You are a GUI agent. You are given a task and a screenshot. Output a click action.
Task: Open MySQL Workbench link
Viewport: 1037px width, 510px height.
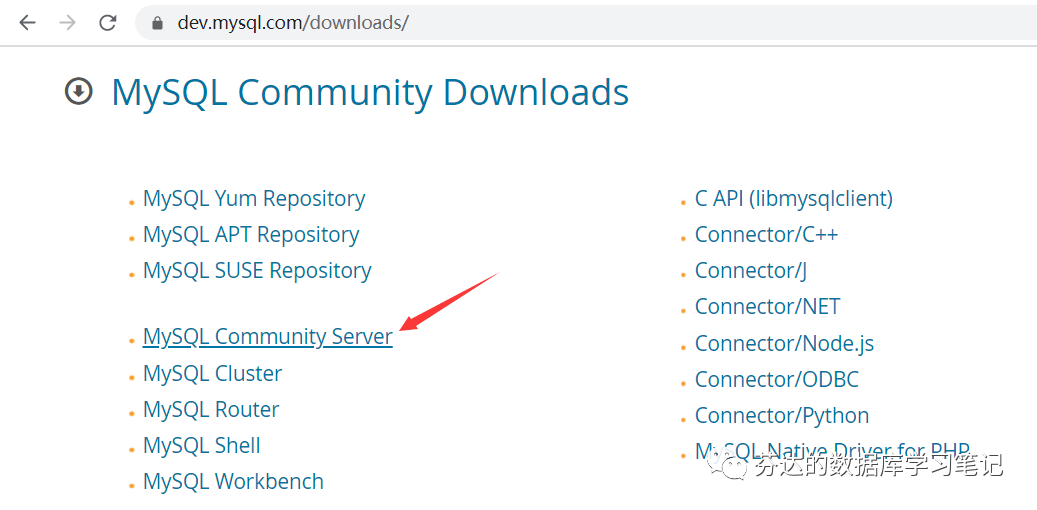(x=233, y=482)
